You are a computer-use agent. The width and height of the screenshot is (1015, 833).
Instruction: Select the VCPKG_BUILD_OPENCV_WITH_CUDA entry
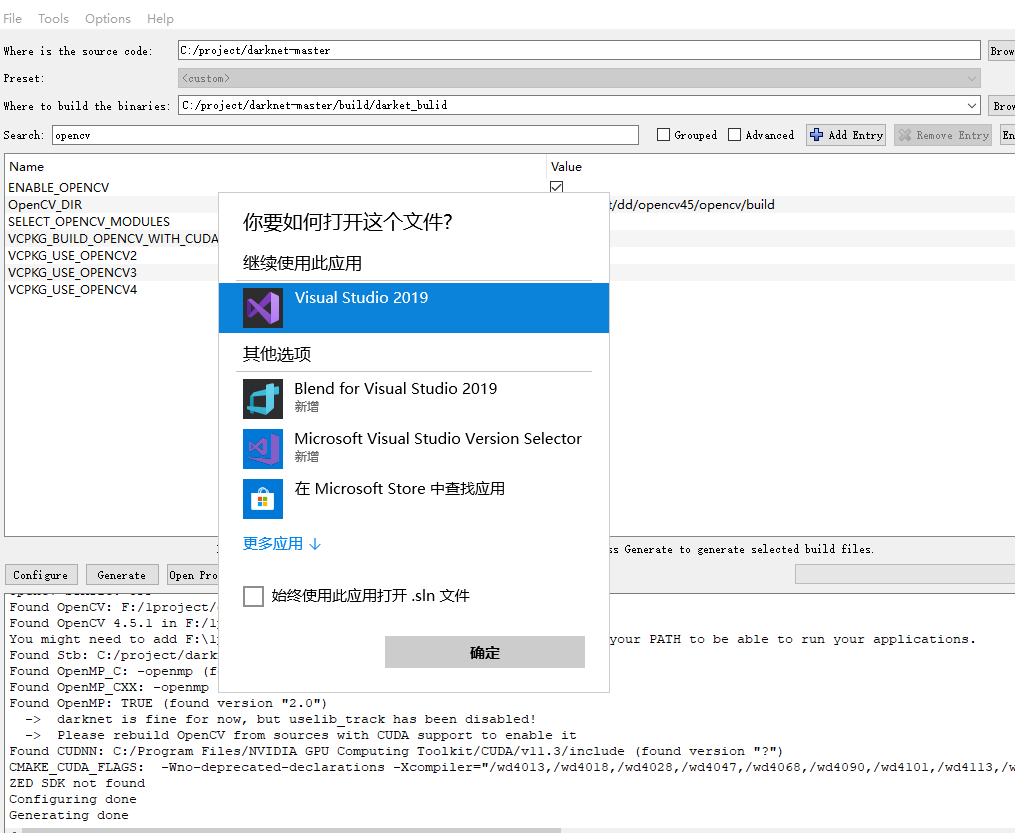tap(113, 238)
